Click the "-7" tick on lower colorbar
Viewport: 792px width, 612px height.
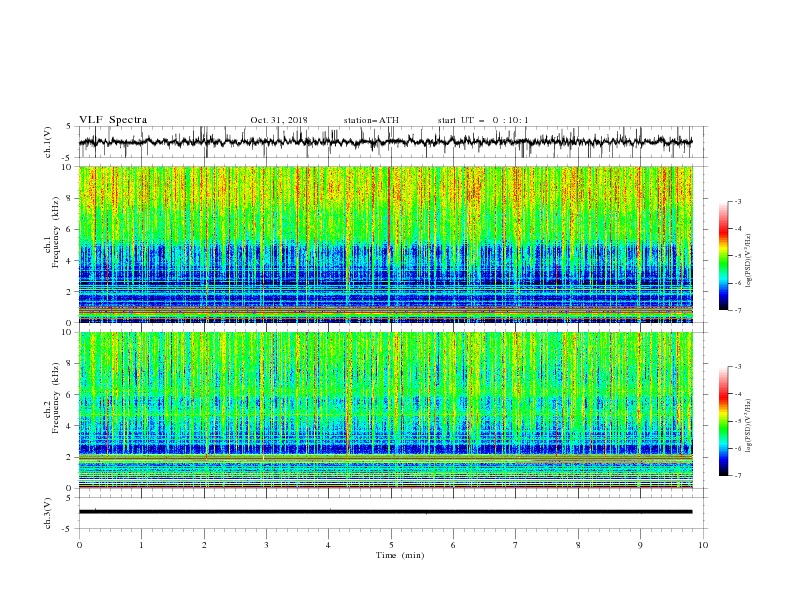(x=738, y=475)
